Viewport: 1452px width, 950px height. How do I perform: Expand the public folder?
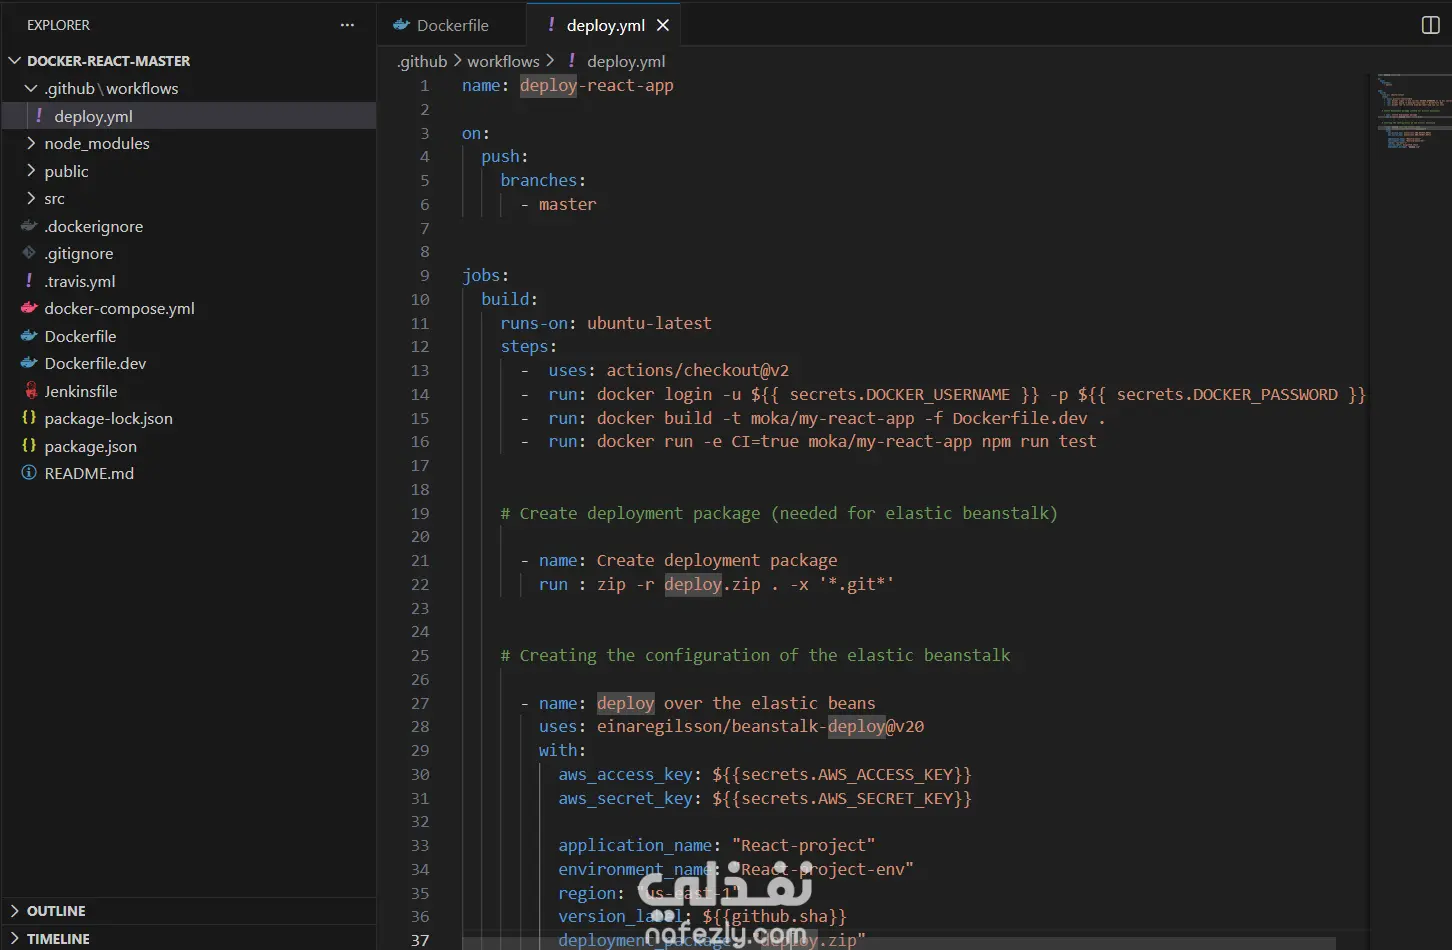pos(31,171)
